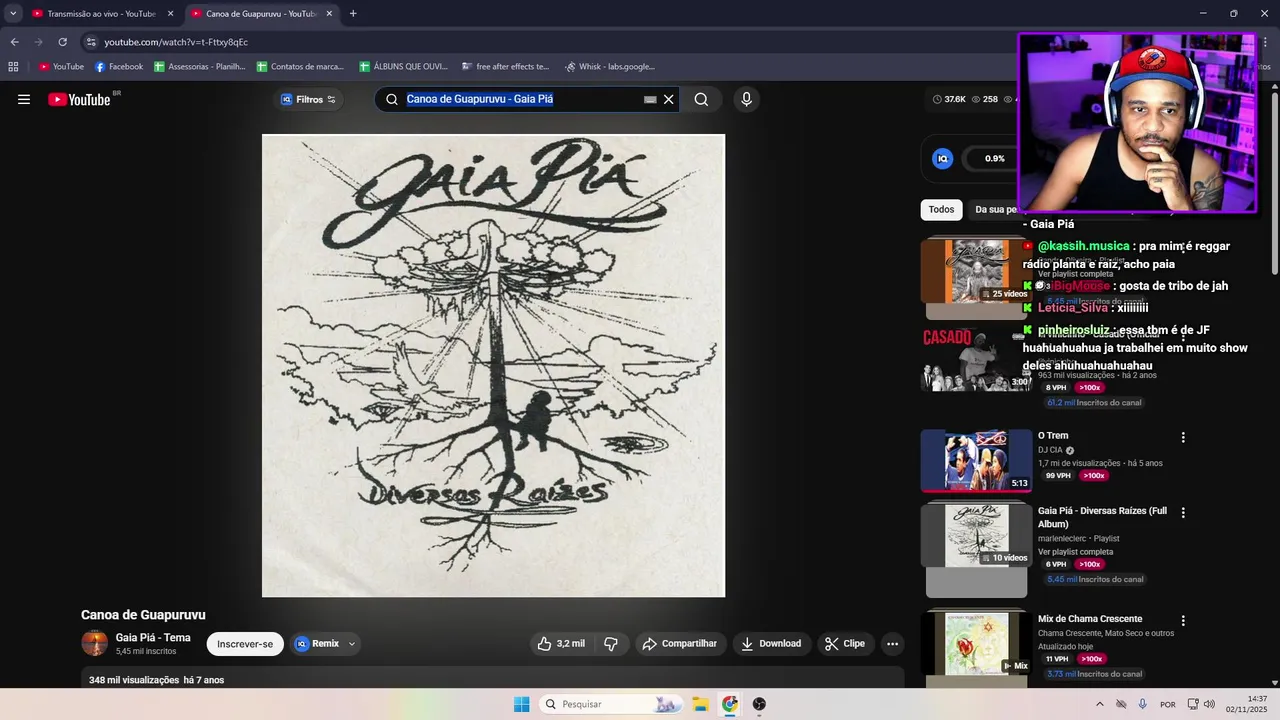Screen dimensions: 1280x720
Task: Click the taskbar Pesquisar search box
Action: (x=610, y=704)
